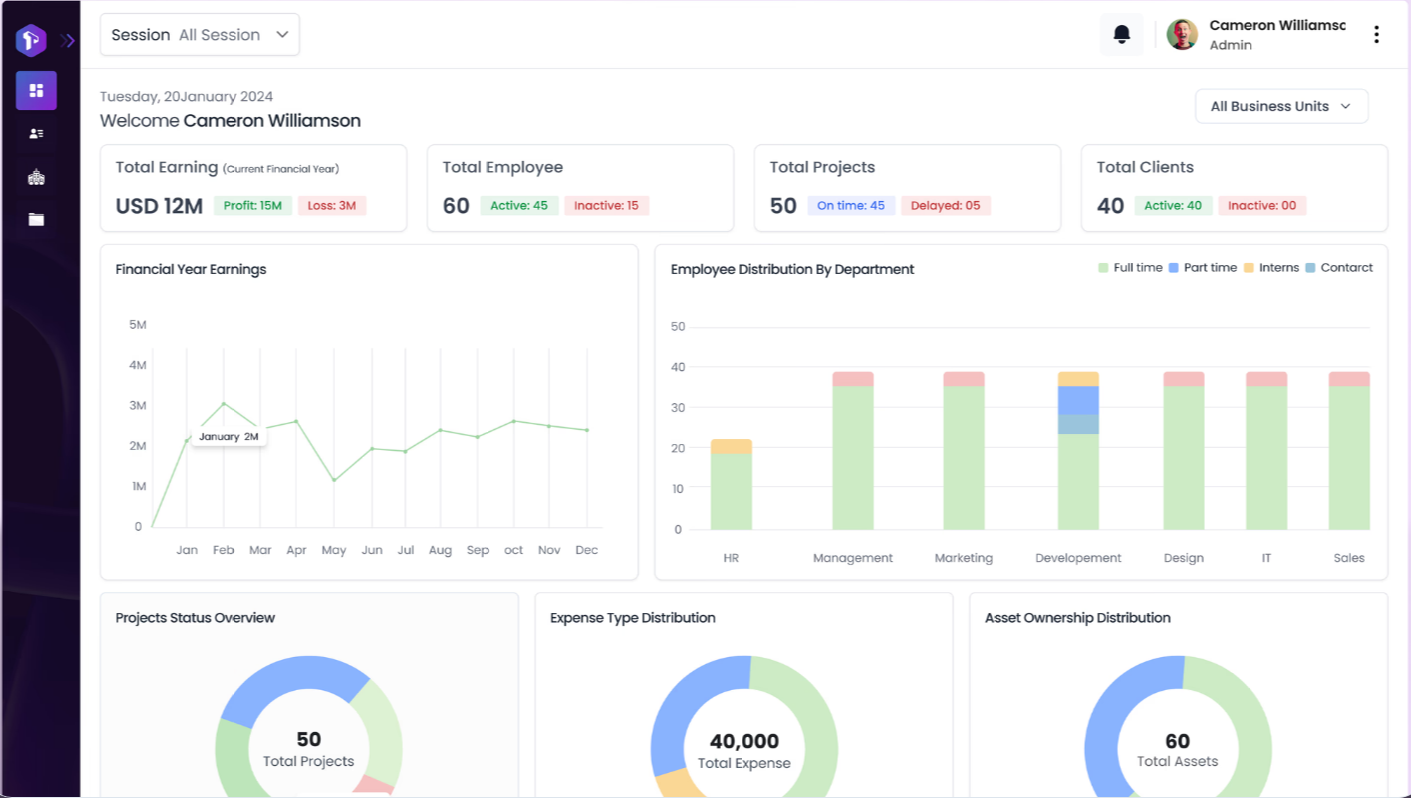Image resolution: width=1411 pixels, height=798 pixels.
Task: Click the Active: 45 employee badge
Action: (x=519, y=206)
